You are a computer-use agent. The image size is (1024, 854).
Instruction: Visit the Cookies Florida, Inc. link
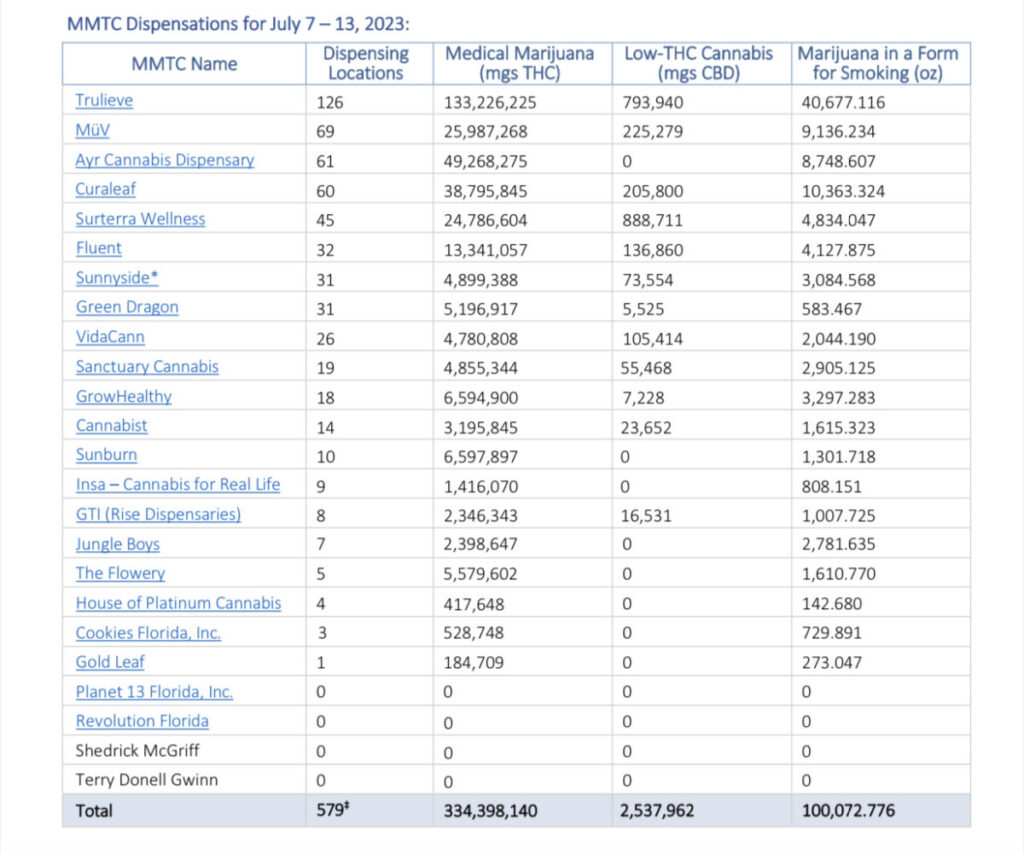coord(148,633)
